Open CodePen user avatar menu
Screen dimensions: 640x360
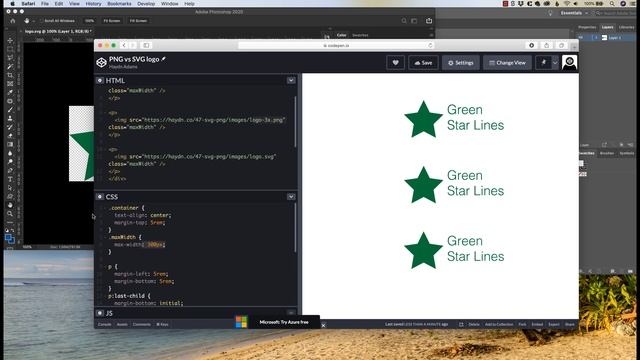pyautogui.click(x=569, y=62)
